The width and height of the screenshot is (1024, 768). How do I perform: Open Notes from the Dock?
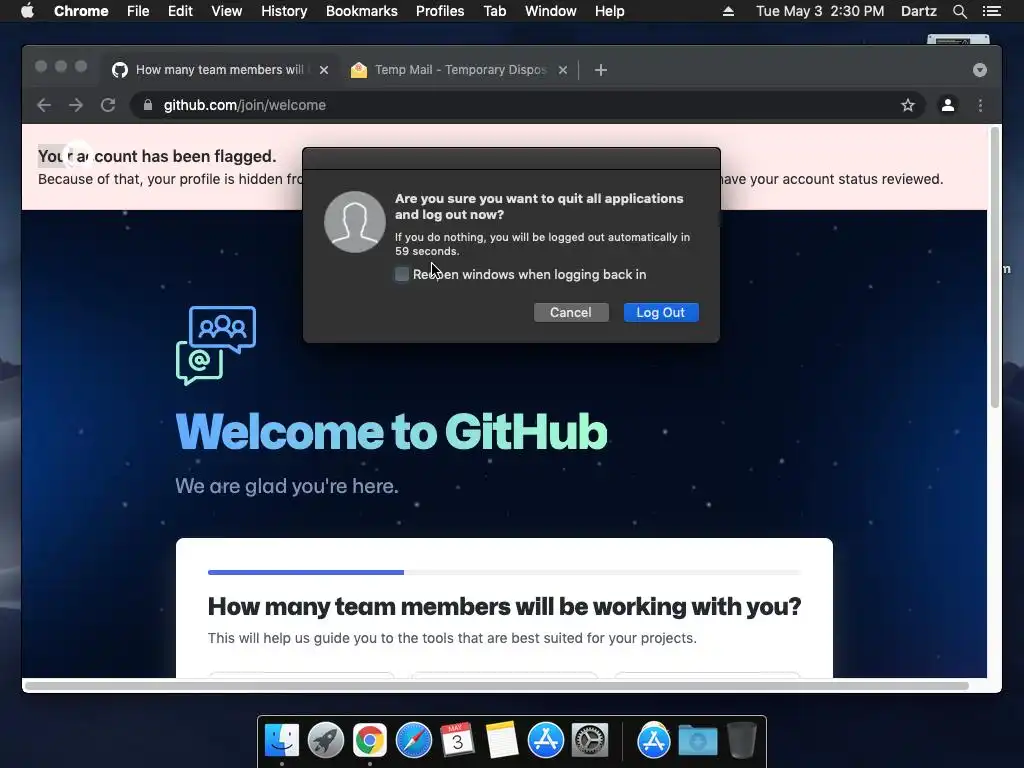pos(502,741)
